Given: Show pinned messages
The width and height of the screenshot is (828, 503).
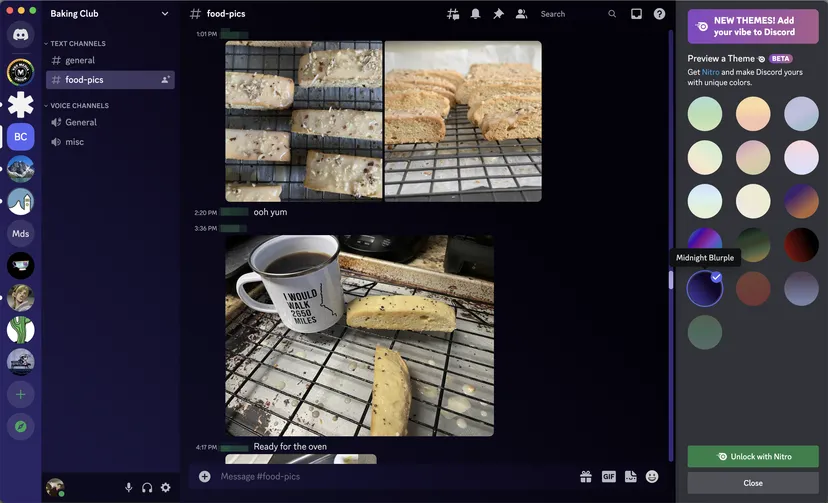Looking at the screenshot, I should 498,14.
